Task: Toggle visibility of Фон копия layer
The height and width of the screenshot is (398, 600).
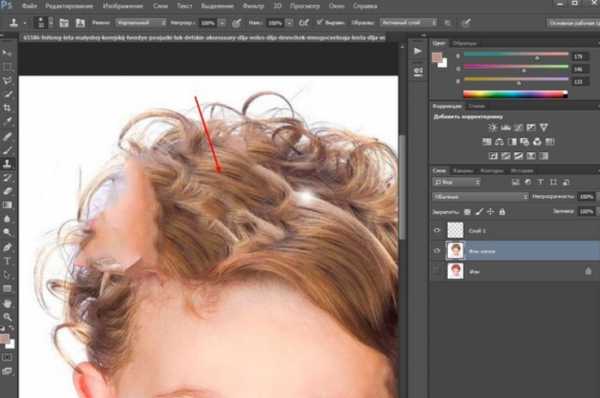Action: point(437,251)
